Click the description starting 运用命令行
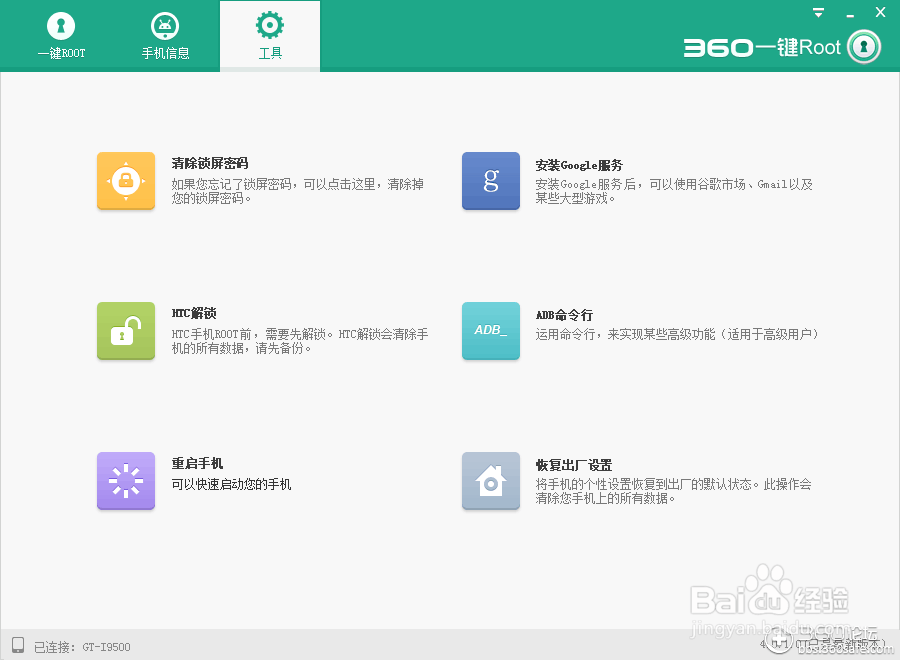900x660 pixels. click(x=677, y=334)
